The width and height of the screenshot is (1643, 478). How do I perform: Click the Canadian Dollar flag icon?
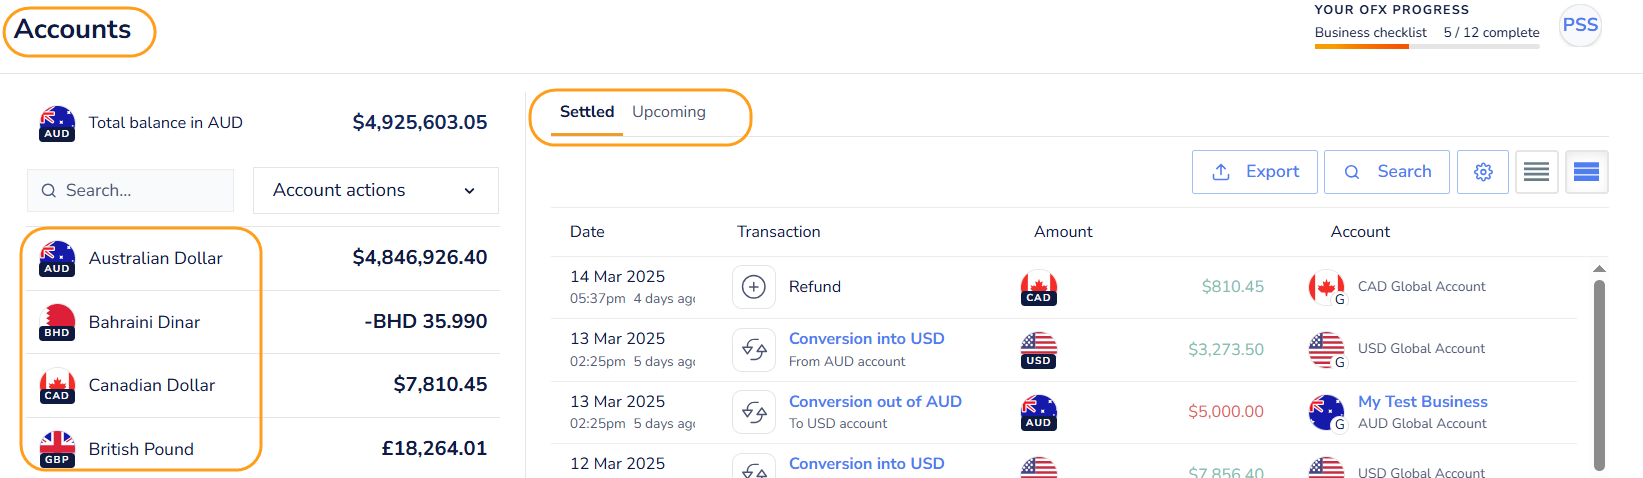tap(57, 385)
